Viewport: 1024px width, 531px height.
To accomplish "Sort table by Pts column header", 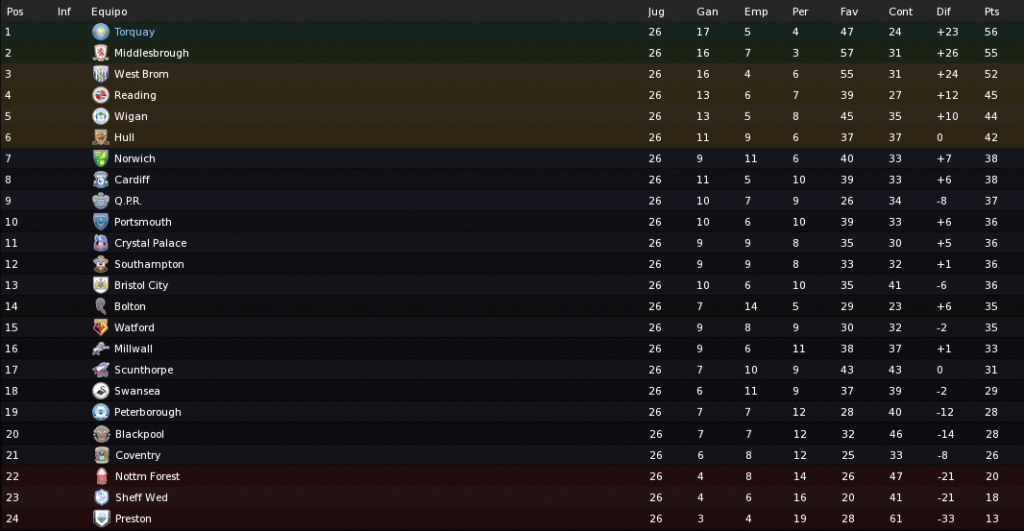I will (992, 11).
